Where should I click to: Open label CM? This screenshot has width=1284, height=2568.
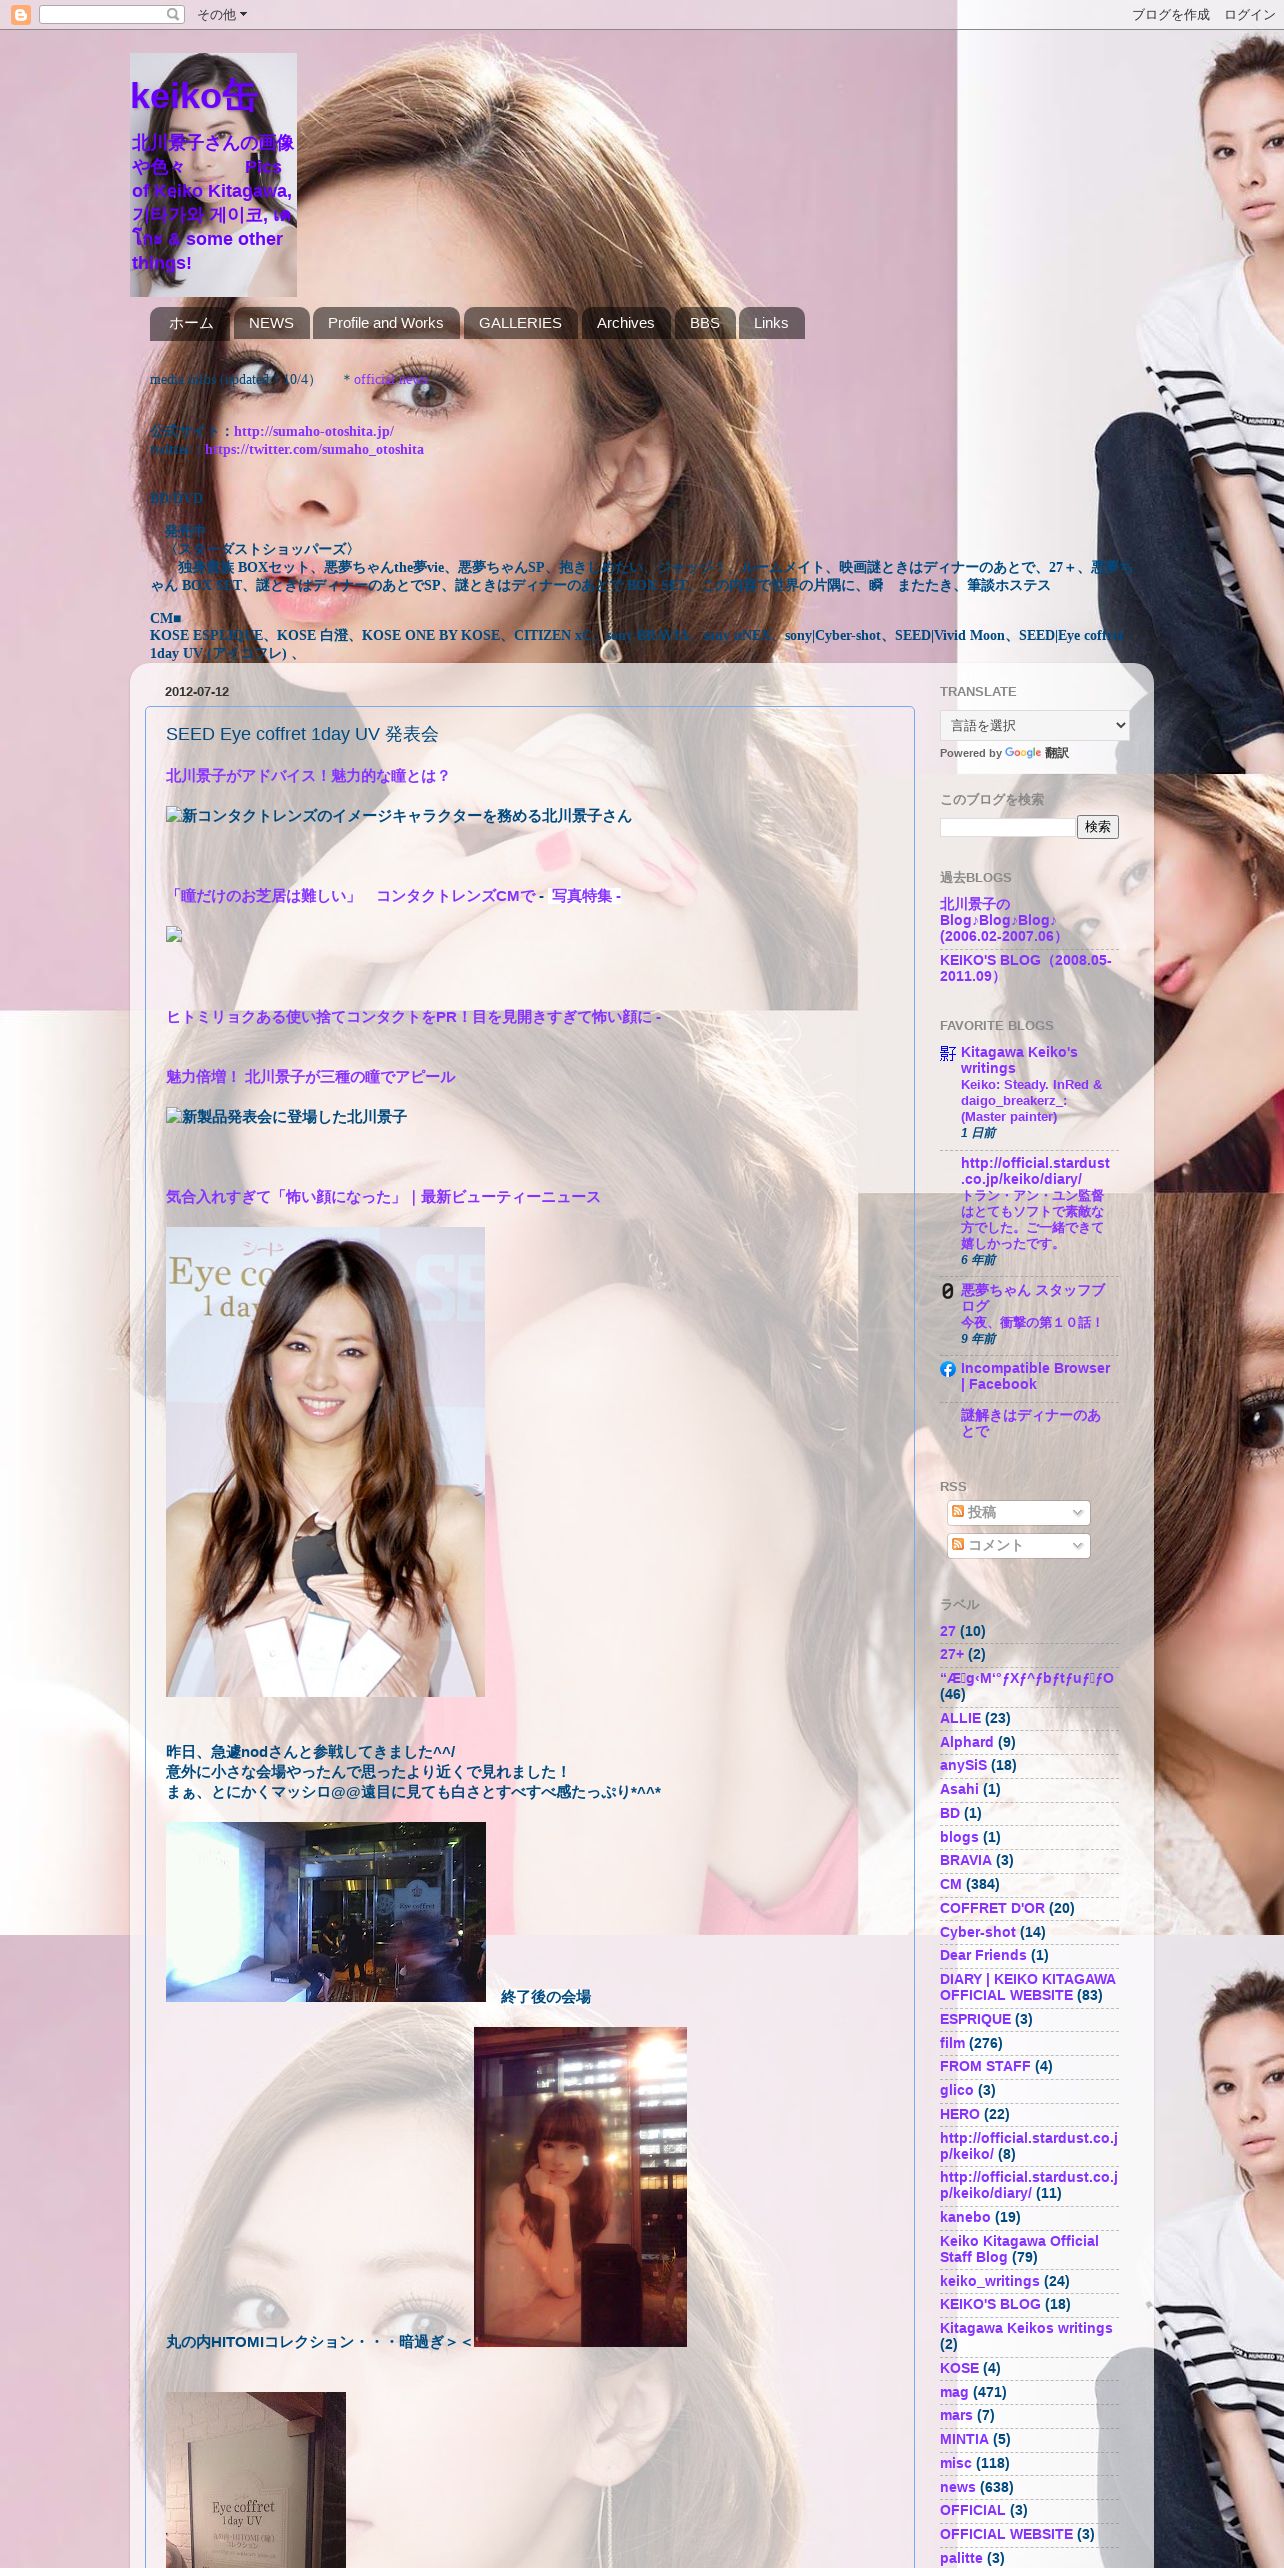[x=951, y=1884]
